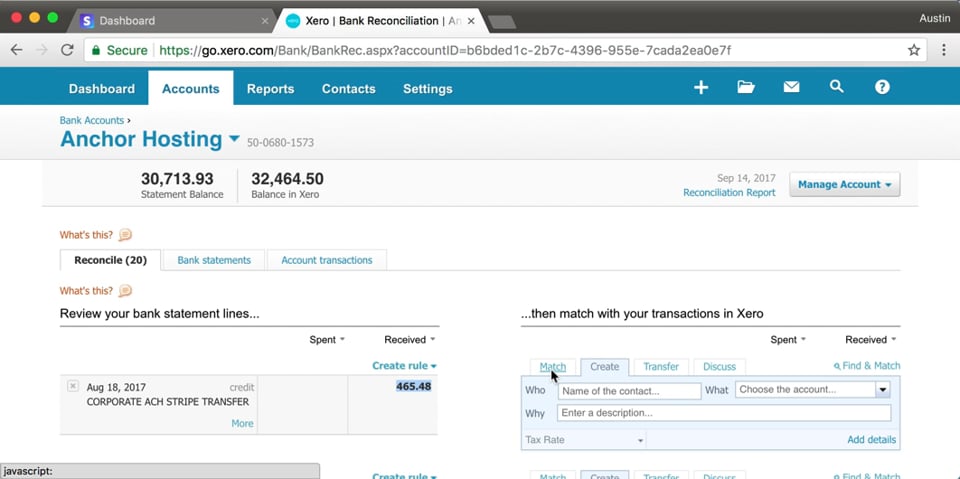960x479 pixels.
Task: Open the Reports menu
Action: click(x=271, y=89)
